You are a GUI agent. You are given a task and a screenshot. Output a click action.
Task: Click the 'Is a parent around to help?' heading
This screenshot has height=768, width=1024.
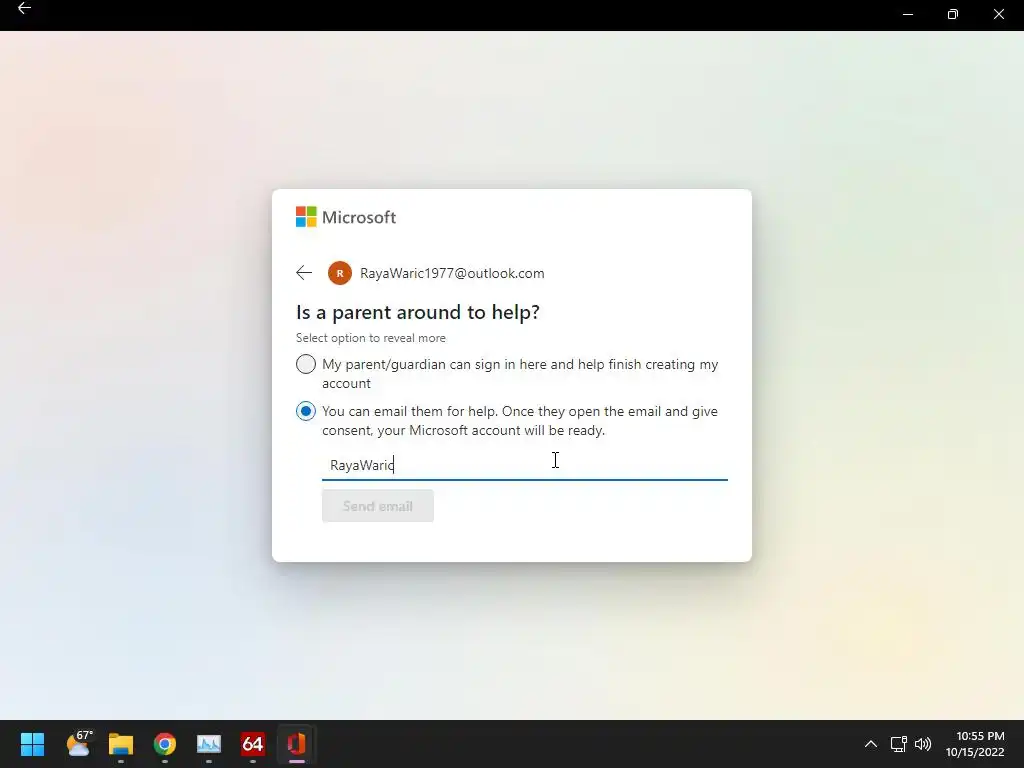click(x=418, y=312)
